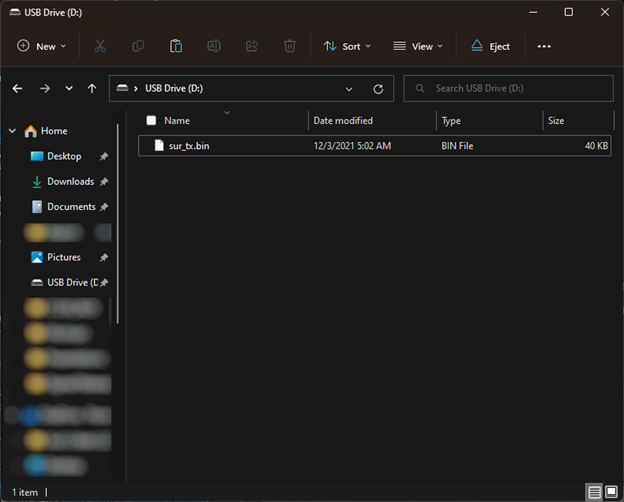
Task: Go forward with the right arrow
Action: point(45,88)
